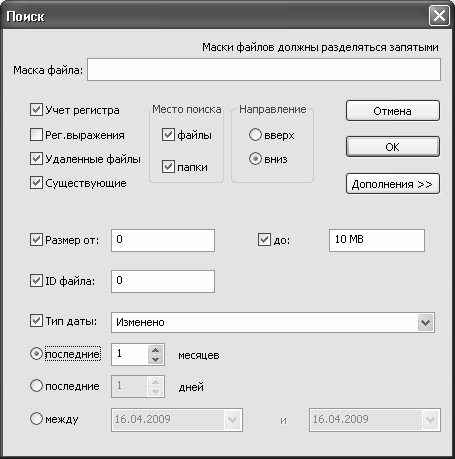Uncheck the Удаленные файлы checkbox
This screenshot has height=459, width=455.
click(x=36, y=159)
